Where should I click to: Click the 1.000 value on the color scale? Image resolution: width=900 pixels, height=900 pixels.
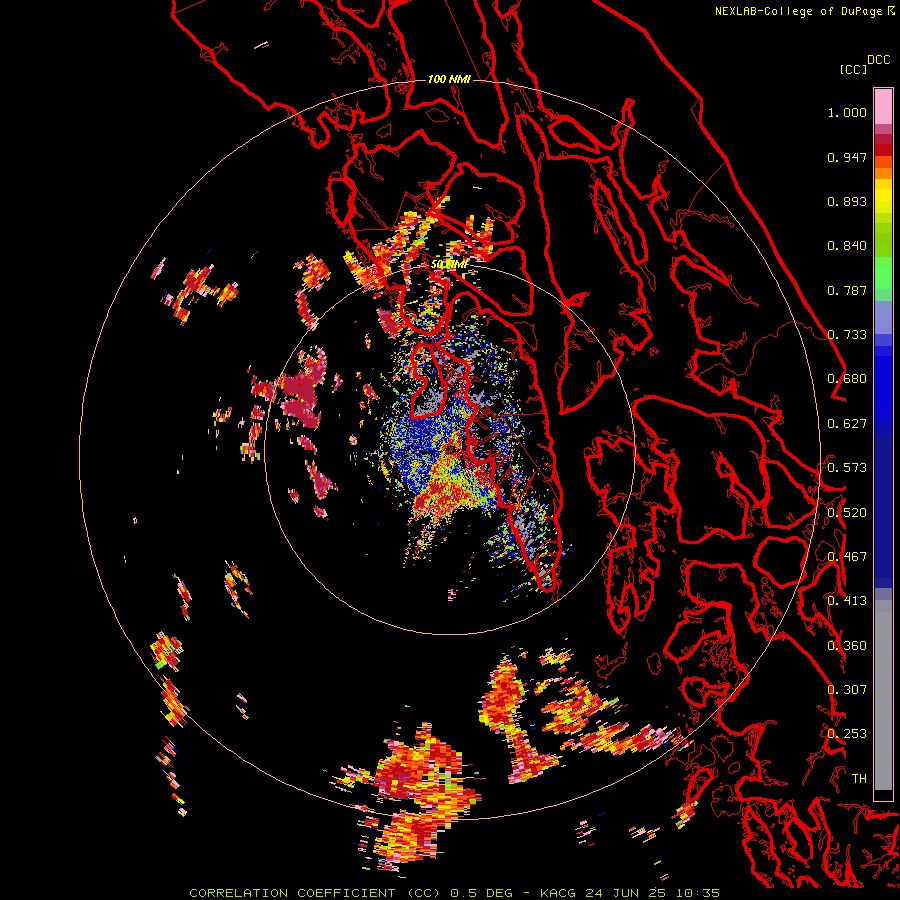847,112
